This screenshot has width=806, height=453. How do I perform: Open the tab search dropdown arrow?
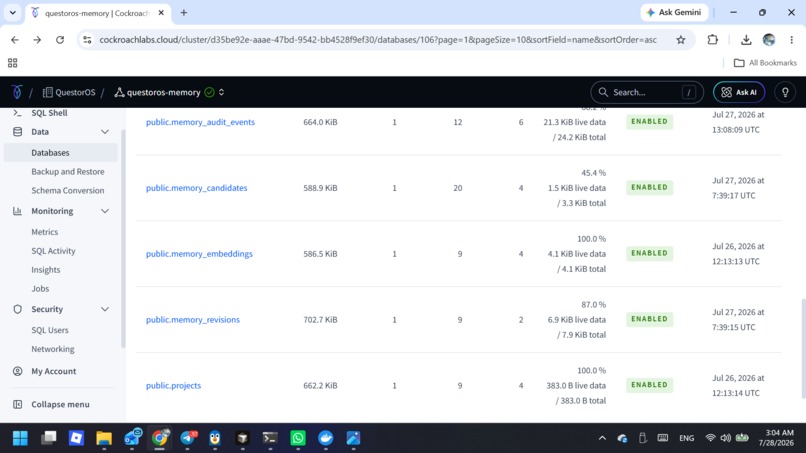12,12
